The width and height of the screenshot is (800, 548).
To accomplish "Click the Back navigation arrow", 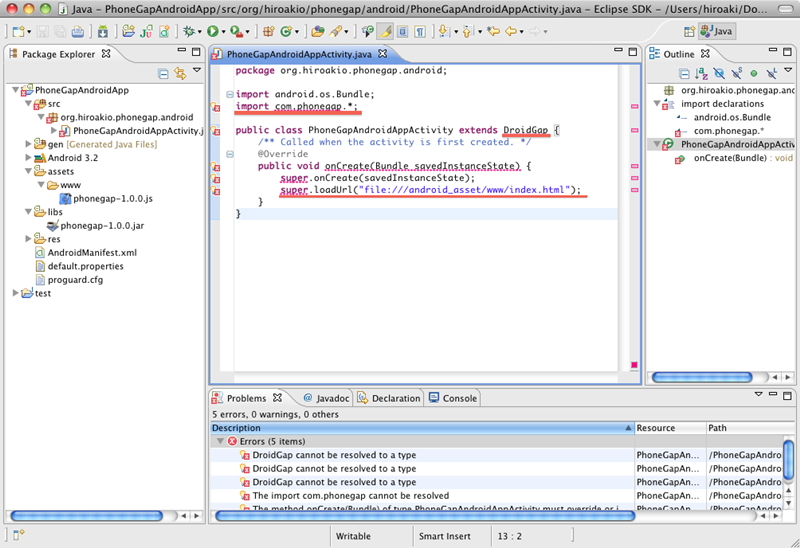I will pos(511,32).
